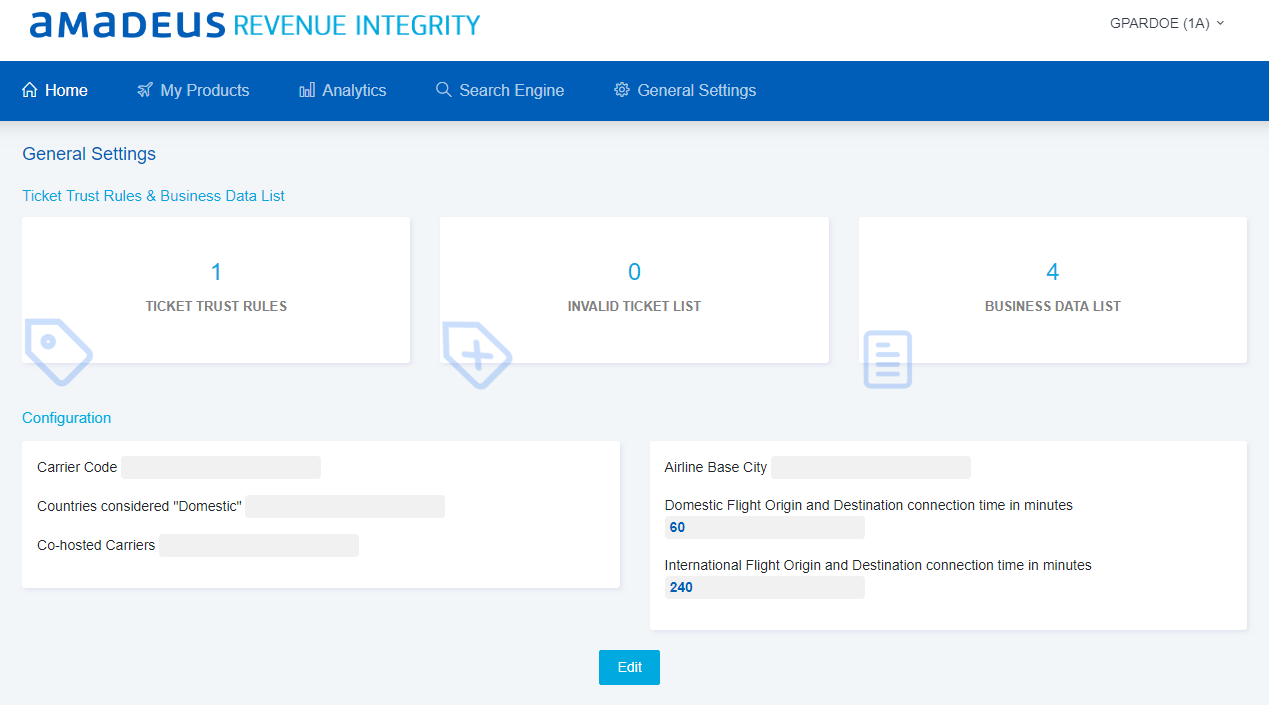
Task: Click the International connection time field showing 240
Action: click(x=765, y=587)
